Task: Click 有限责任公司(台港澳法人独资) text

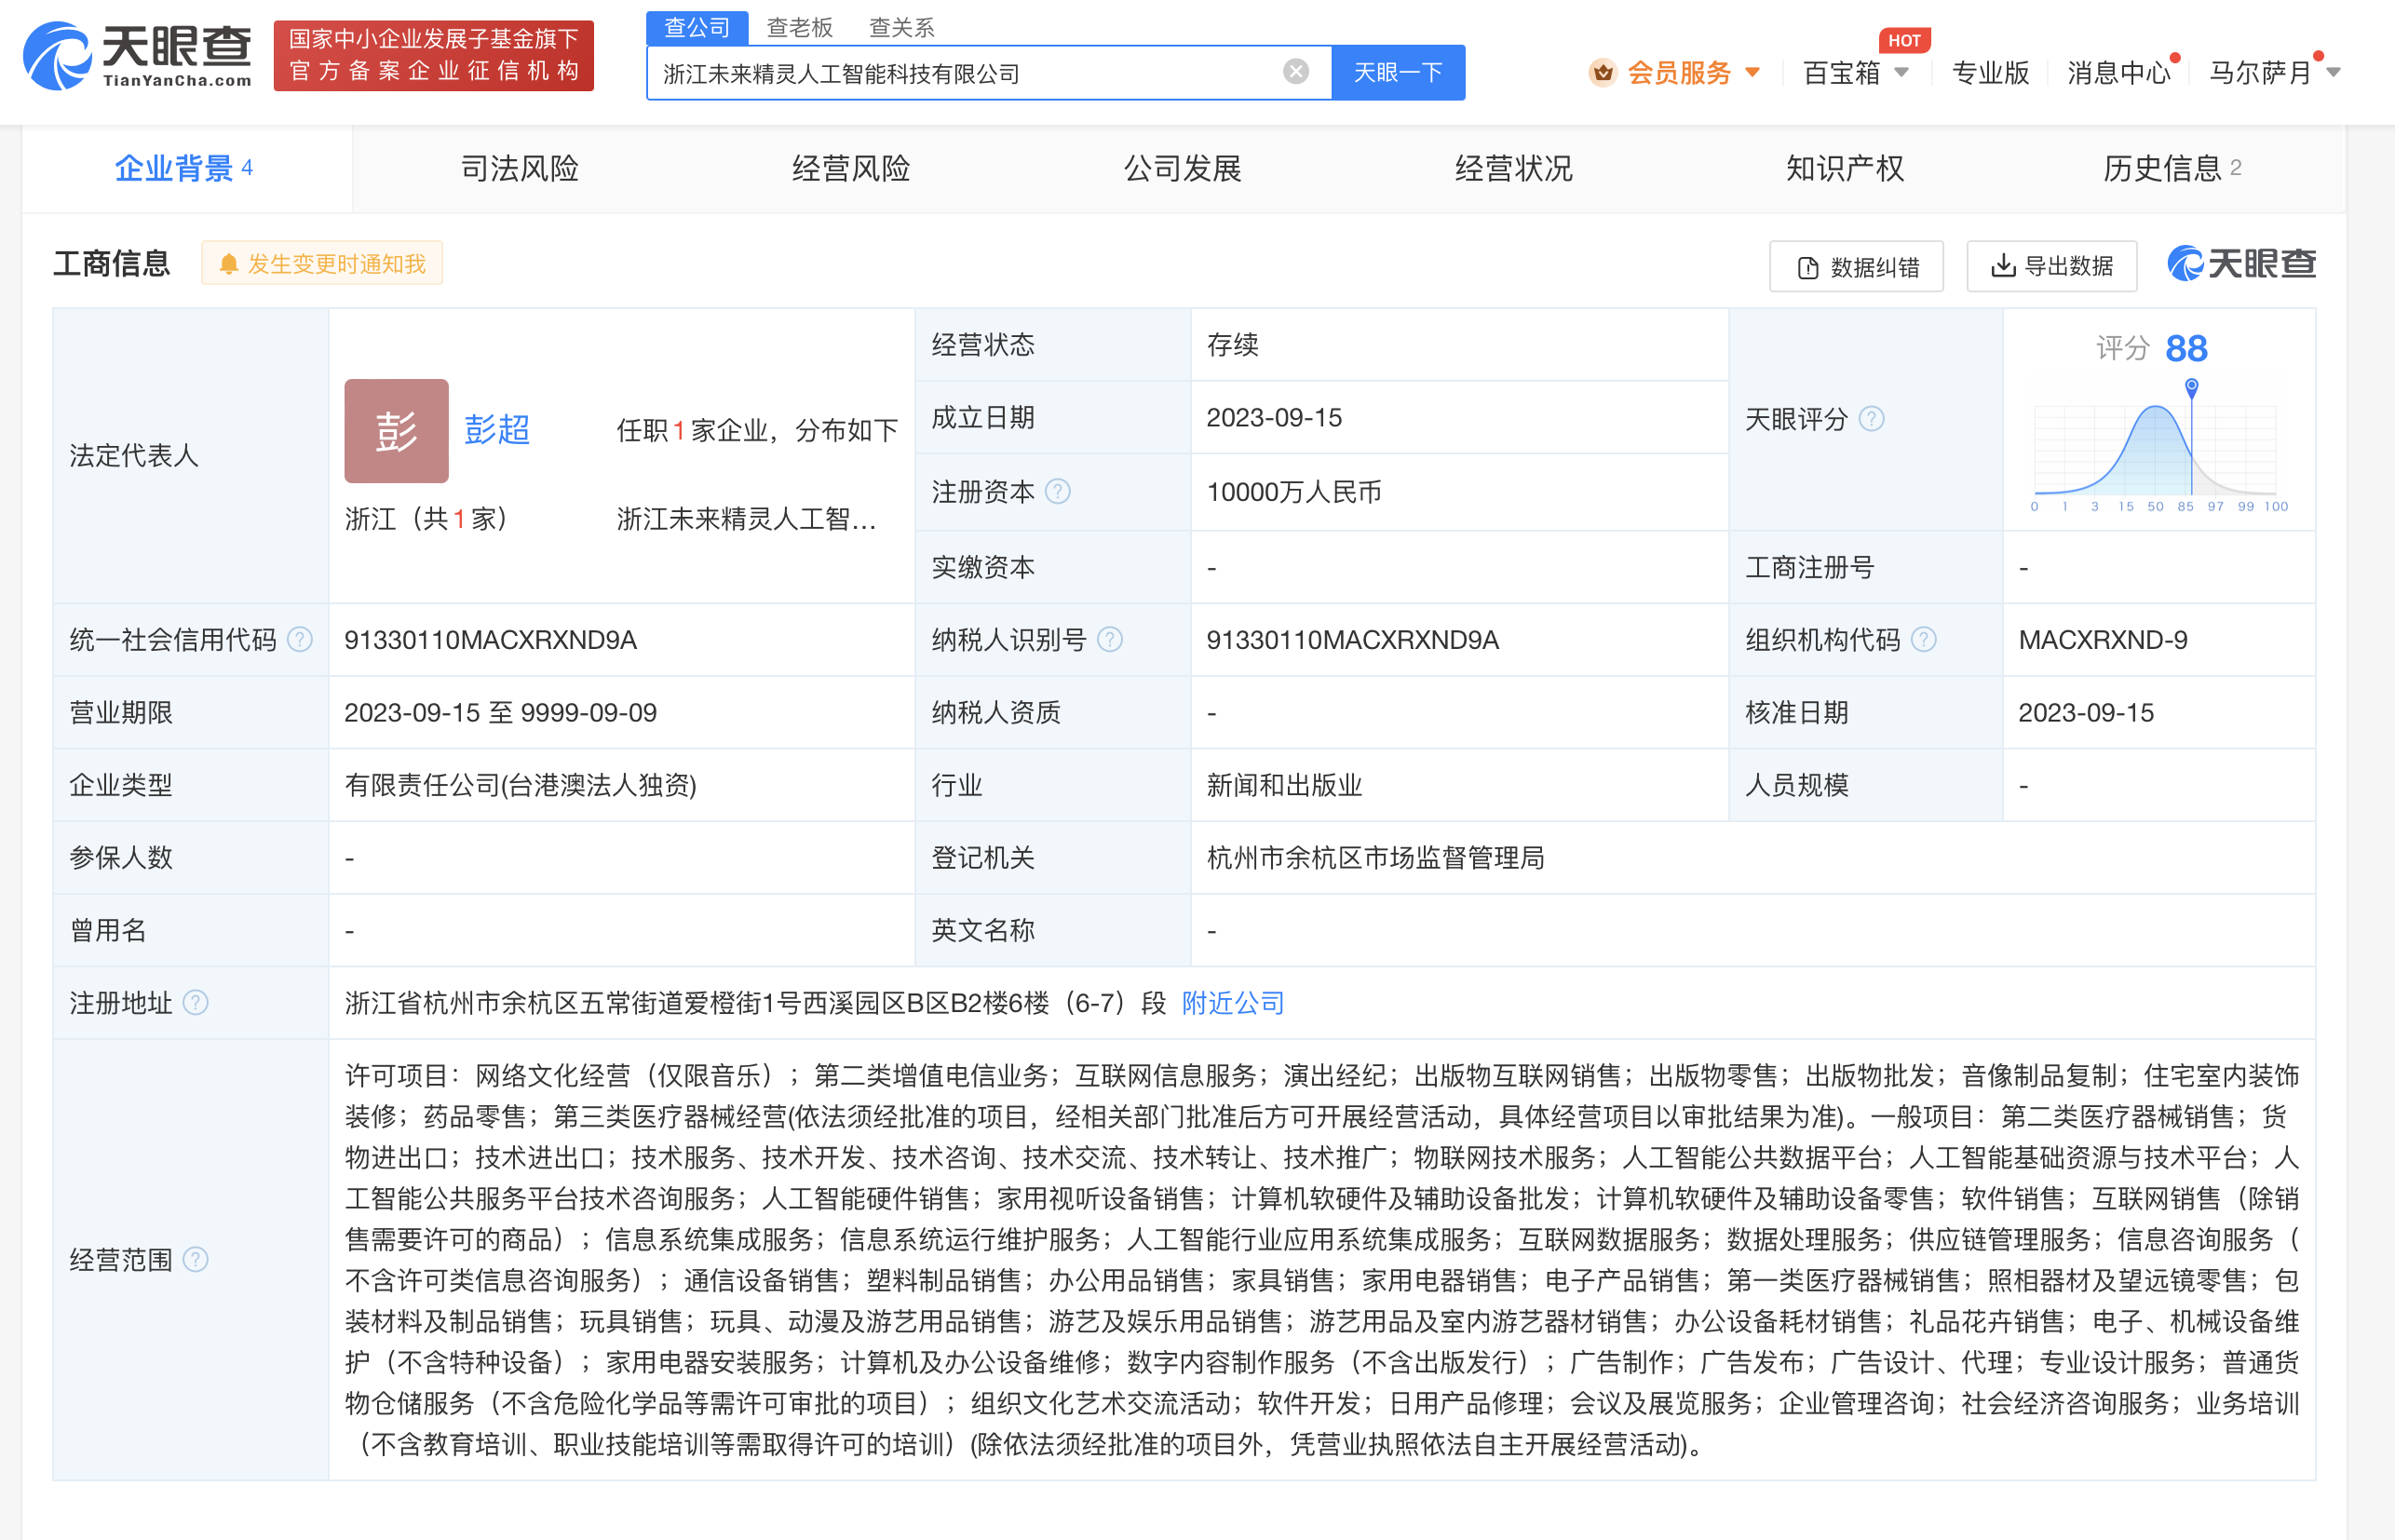Action: pos(520,784)
